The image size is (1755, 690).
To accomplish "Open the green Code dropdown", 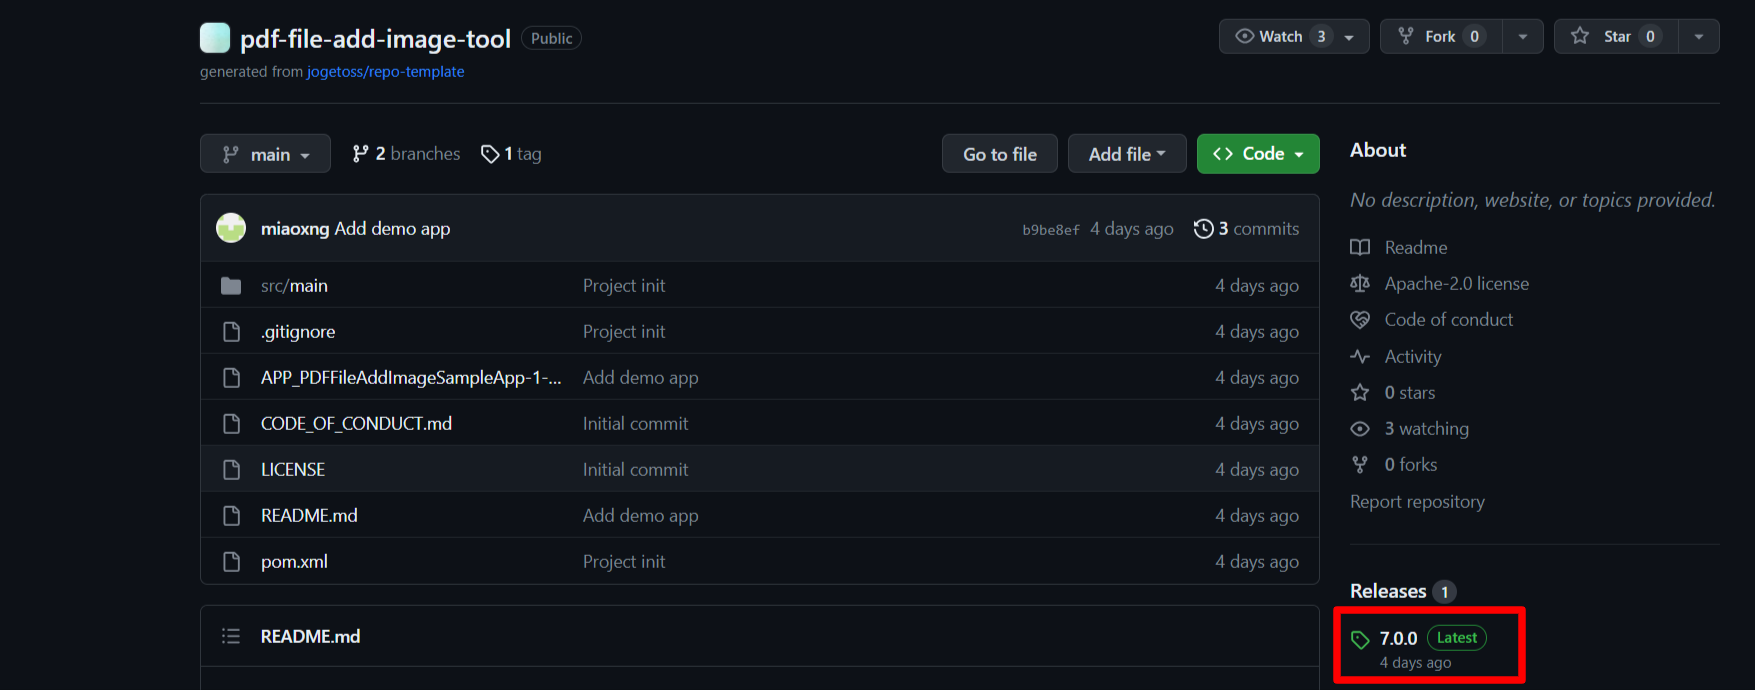I will pos(1258,154).
